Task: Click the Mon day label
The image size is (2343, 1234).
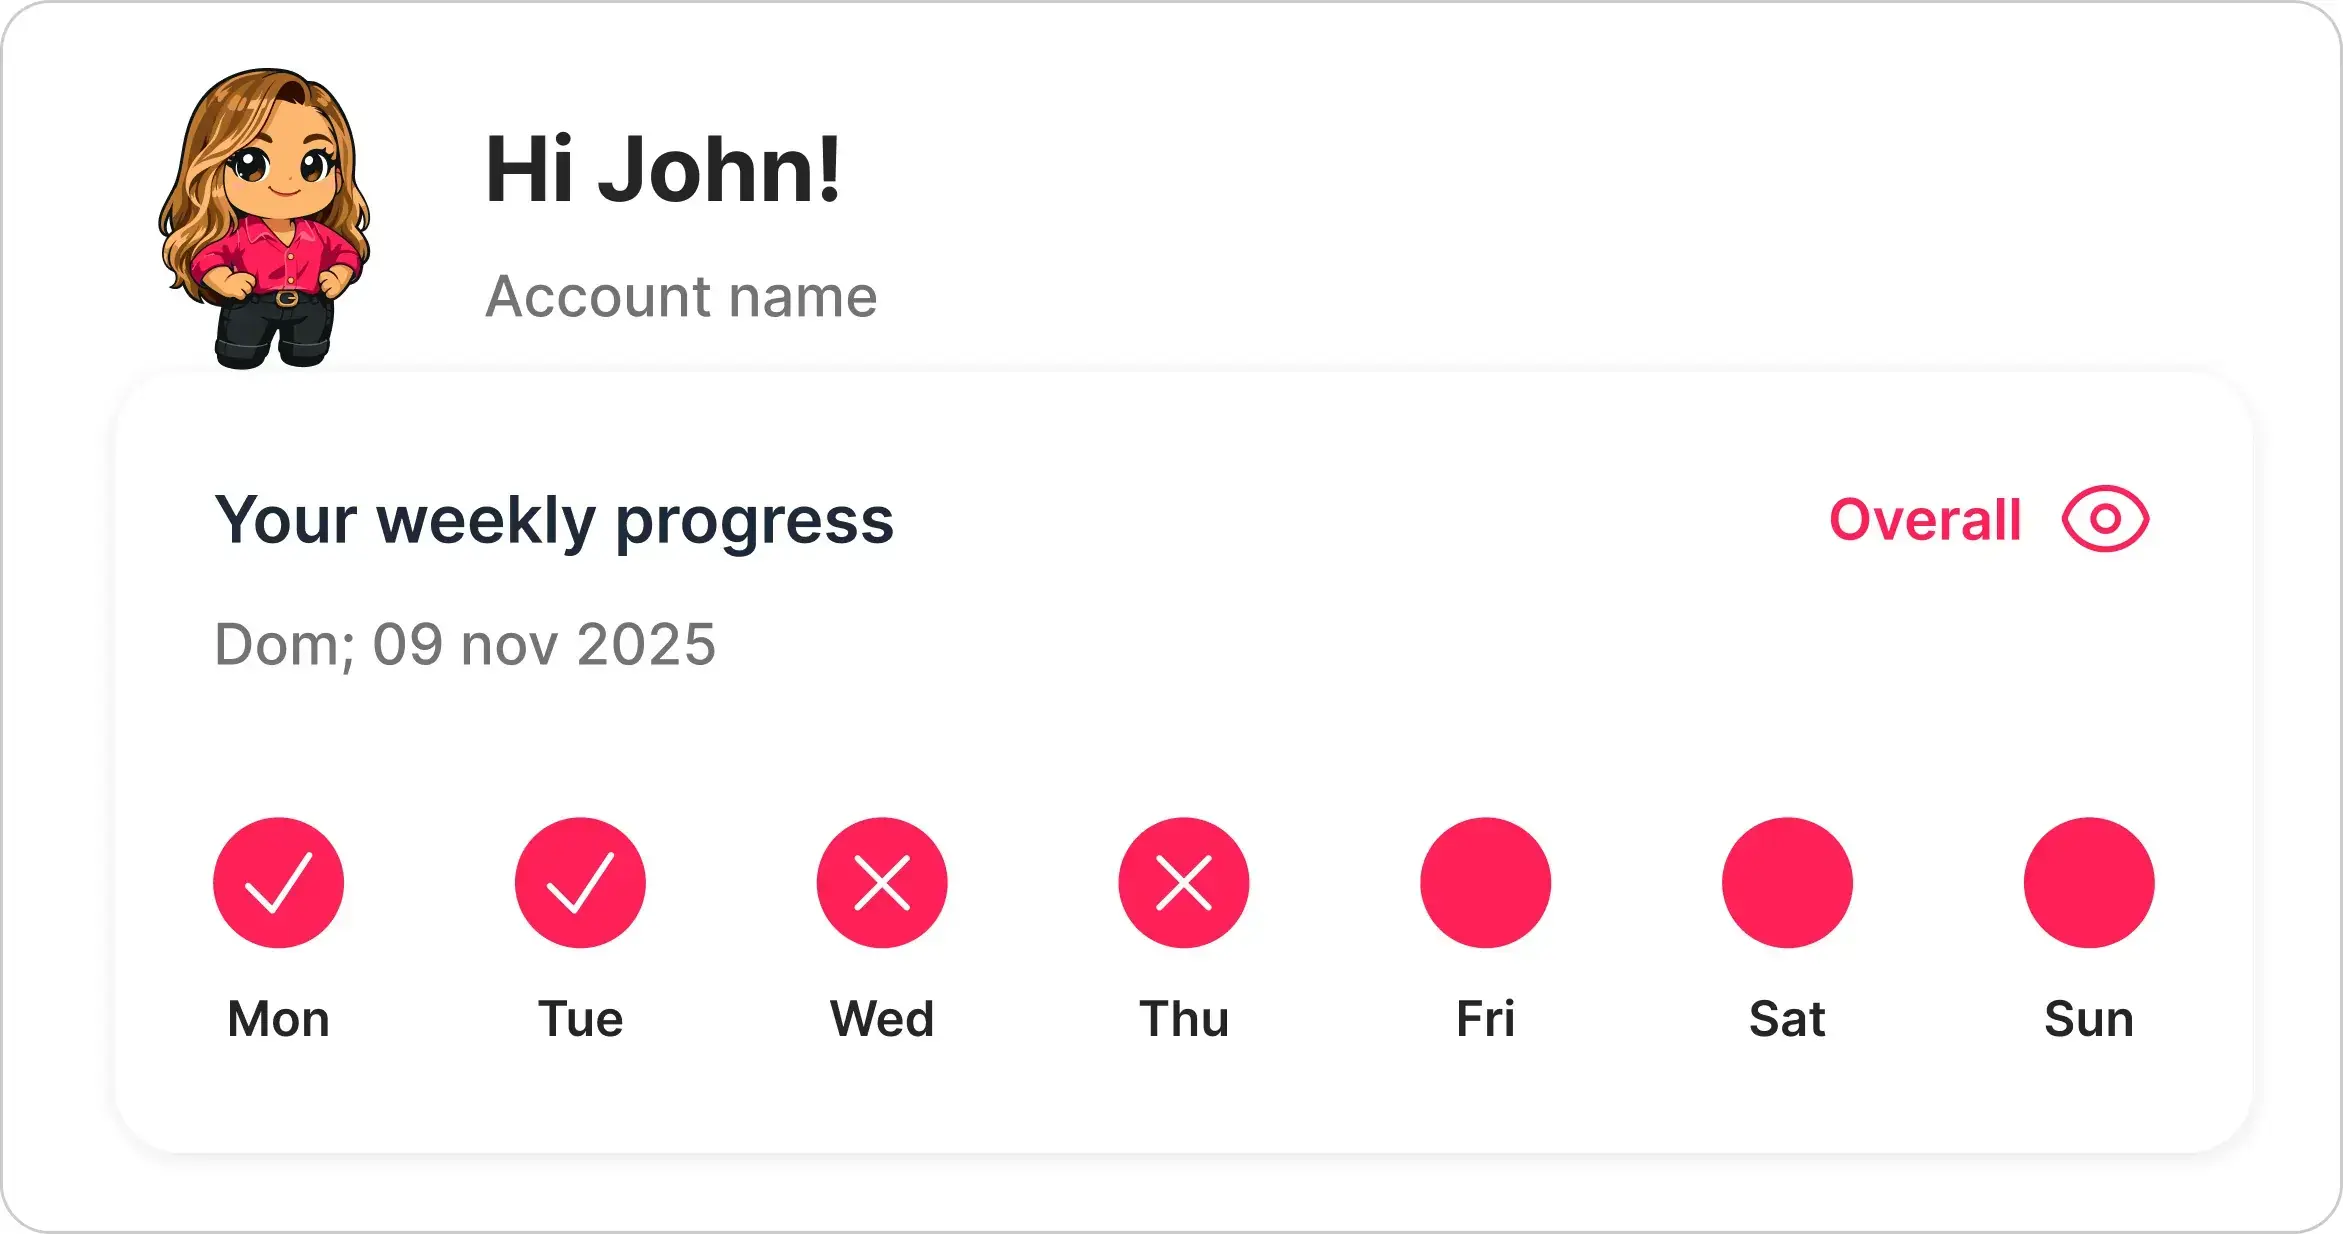Action: coord(278,1019)
